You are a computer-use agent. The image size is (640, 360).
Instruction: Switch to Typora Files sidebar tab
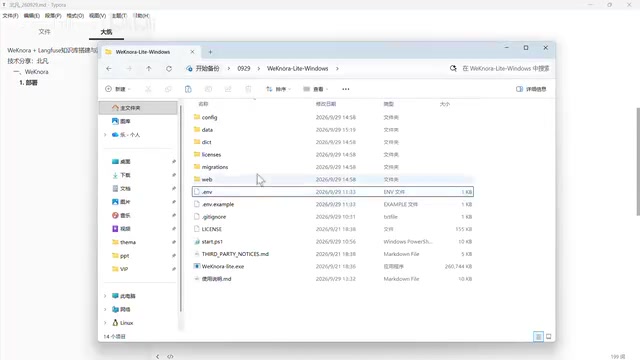pos(44,31)
